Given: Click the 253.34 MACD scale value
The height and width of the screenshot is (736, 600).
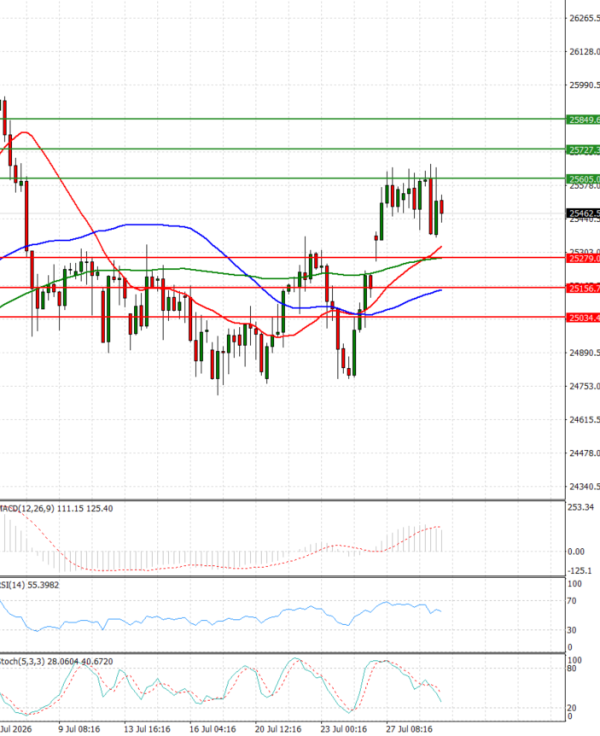Looking at the screenshot, I should (x=581, y=507).
